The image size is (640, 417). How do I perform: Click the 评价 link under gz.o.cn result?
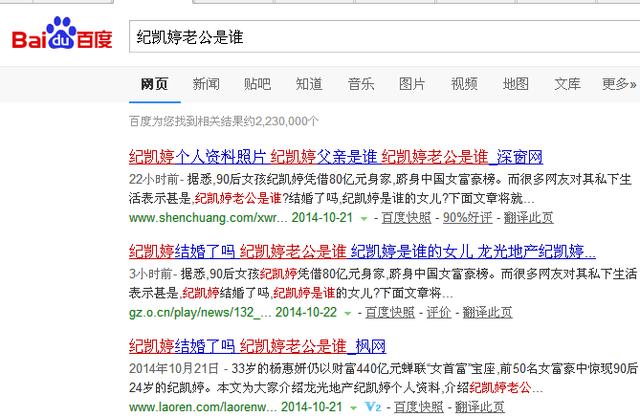click(x=439, y=313)
